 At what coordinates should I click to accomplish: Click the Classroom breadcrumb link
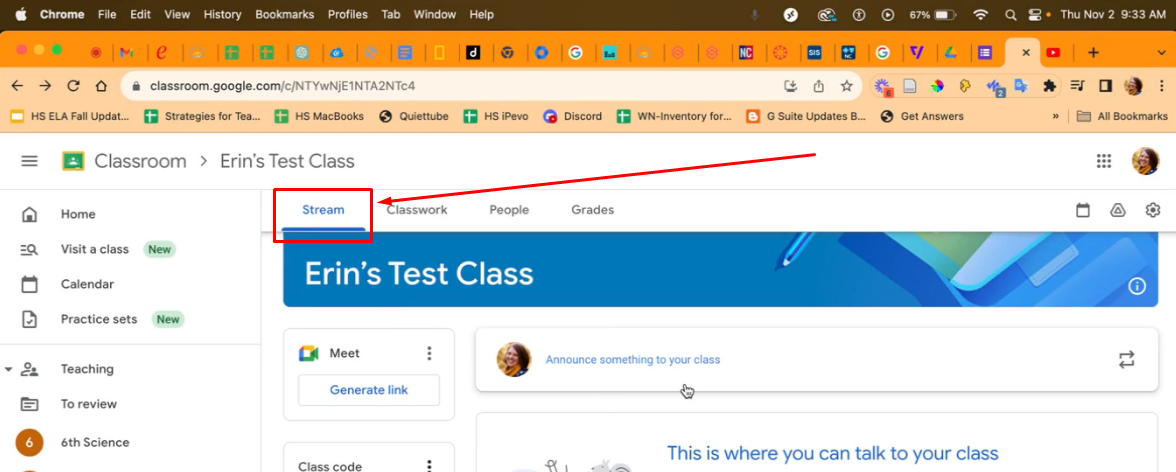[140, 161]
